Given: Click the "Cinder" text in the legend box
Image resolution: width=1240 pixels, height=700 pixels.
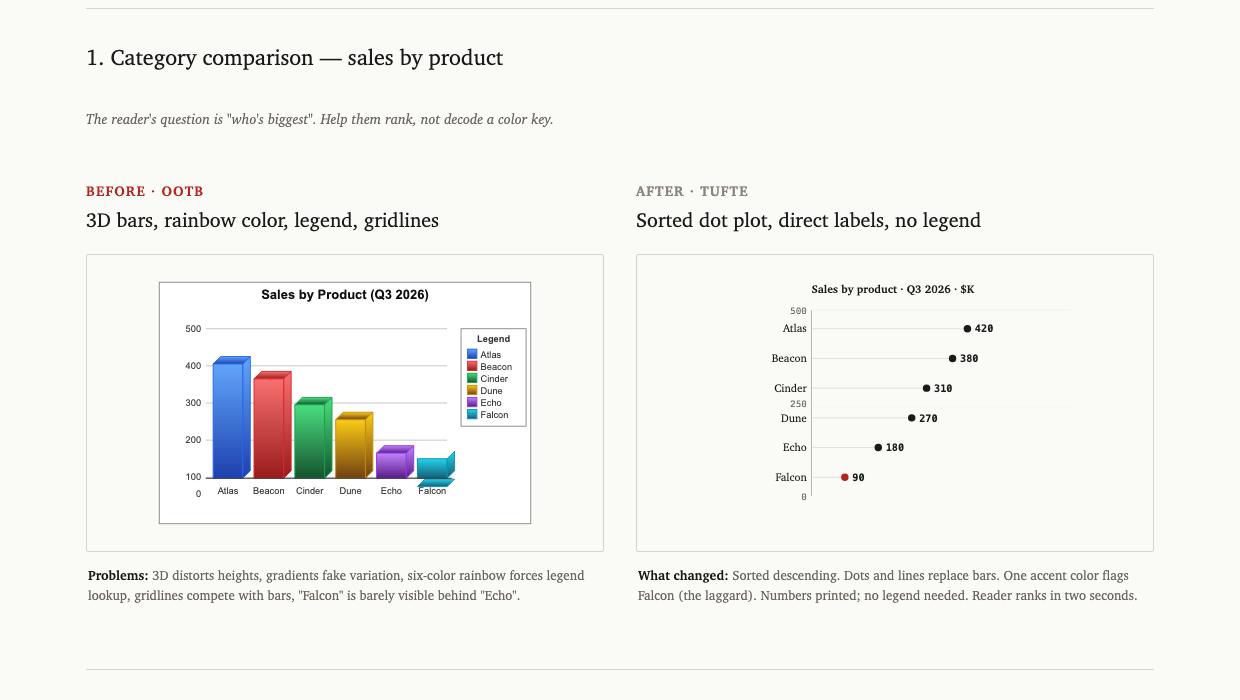Looking at the screenshot, I should [x=494, y=379].
